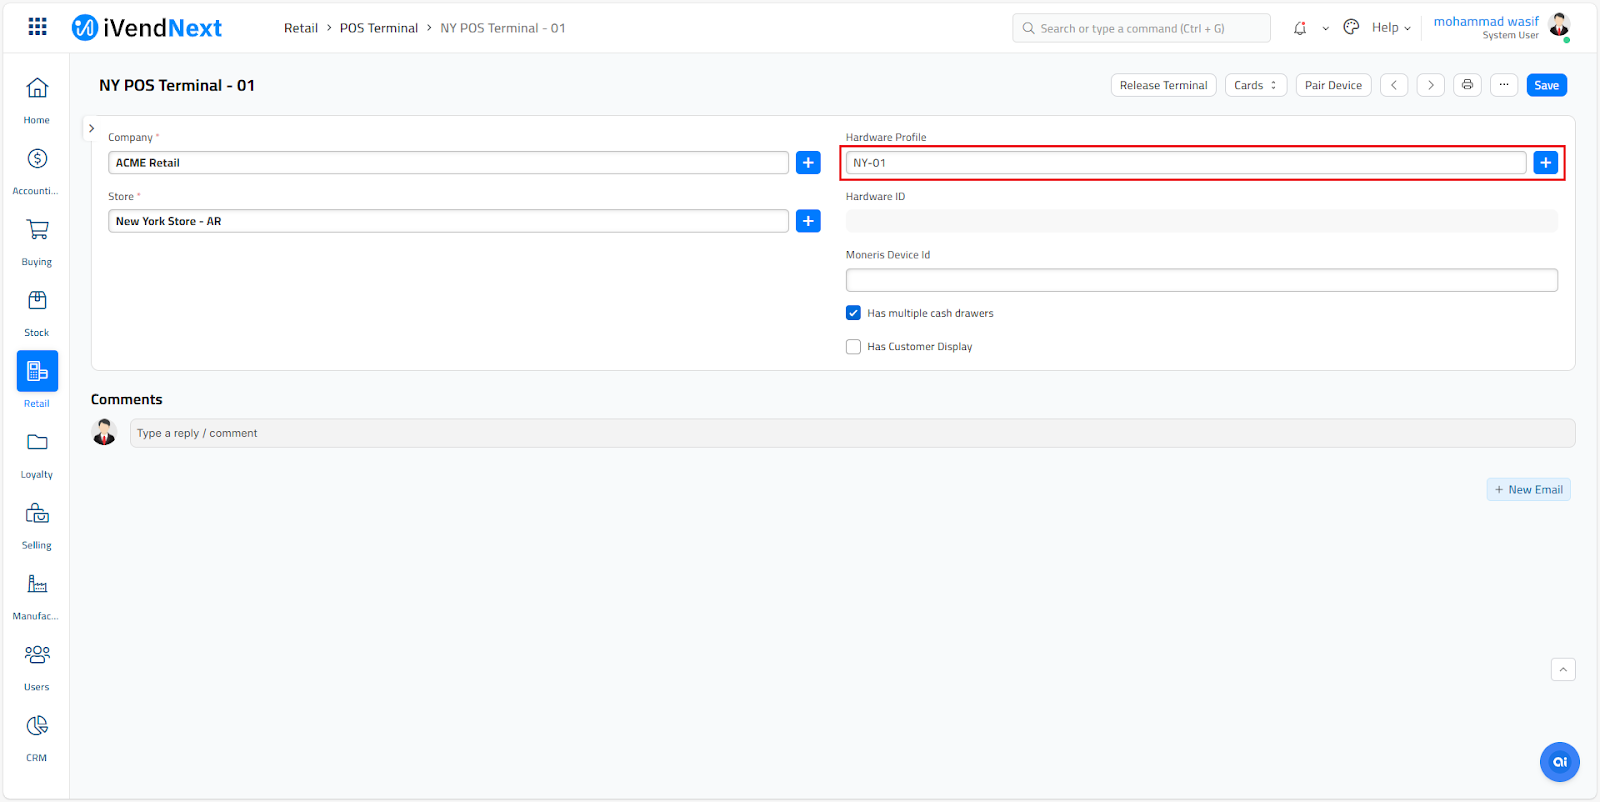Select the Retail module icon
This screenshot has width=1600, height=802.
click(37, 371)
